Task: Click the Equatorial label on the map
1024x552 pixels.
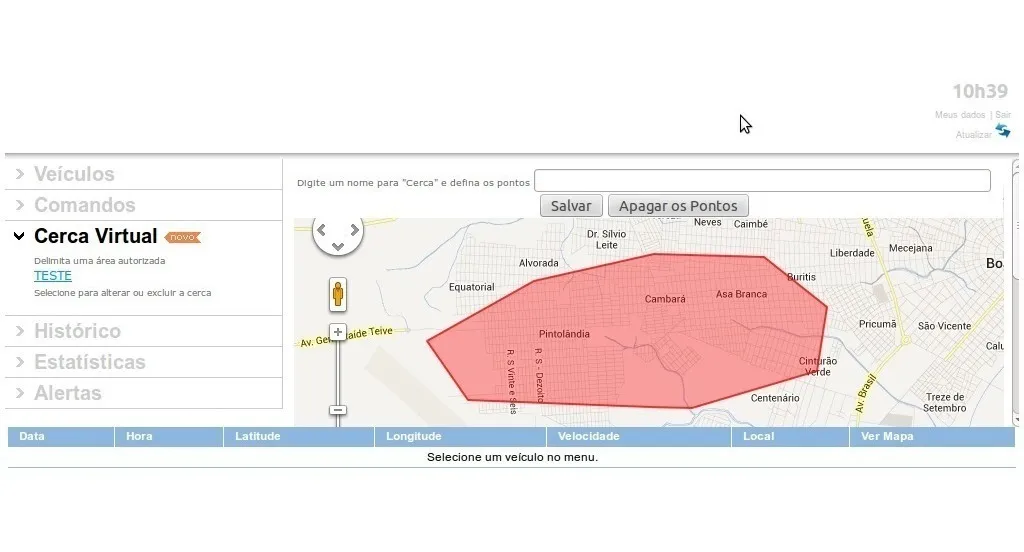Action: [x=472, y=287]
